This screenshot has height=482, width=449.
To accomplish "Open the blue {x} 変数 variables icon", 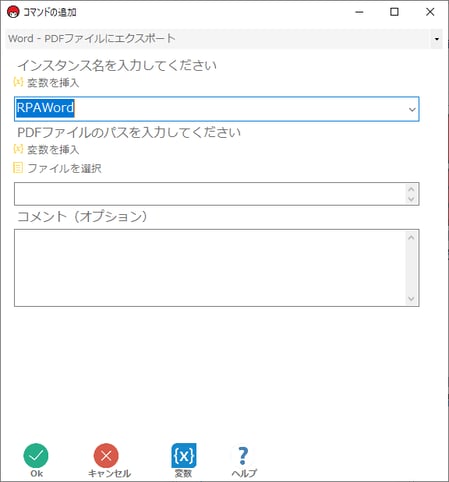I will pyautogui.click(x=184, y=456).
